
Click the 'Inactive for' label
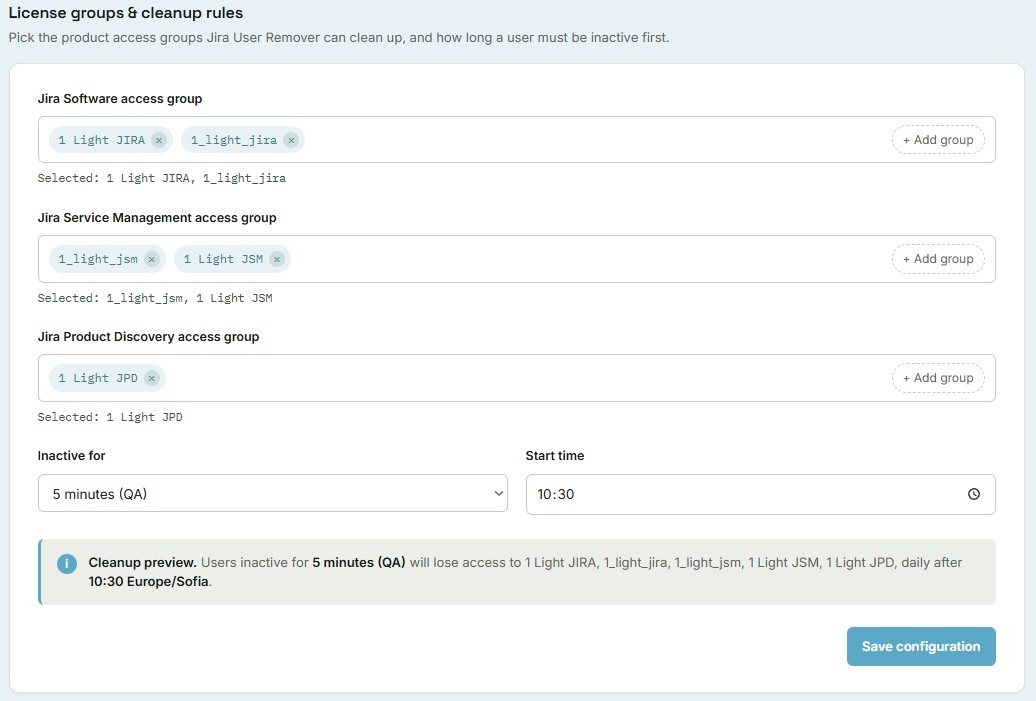(x=71, y=455)
